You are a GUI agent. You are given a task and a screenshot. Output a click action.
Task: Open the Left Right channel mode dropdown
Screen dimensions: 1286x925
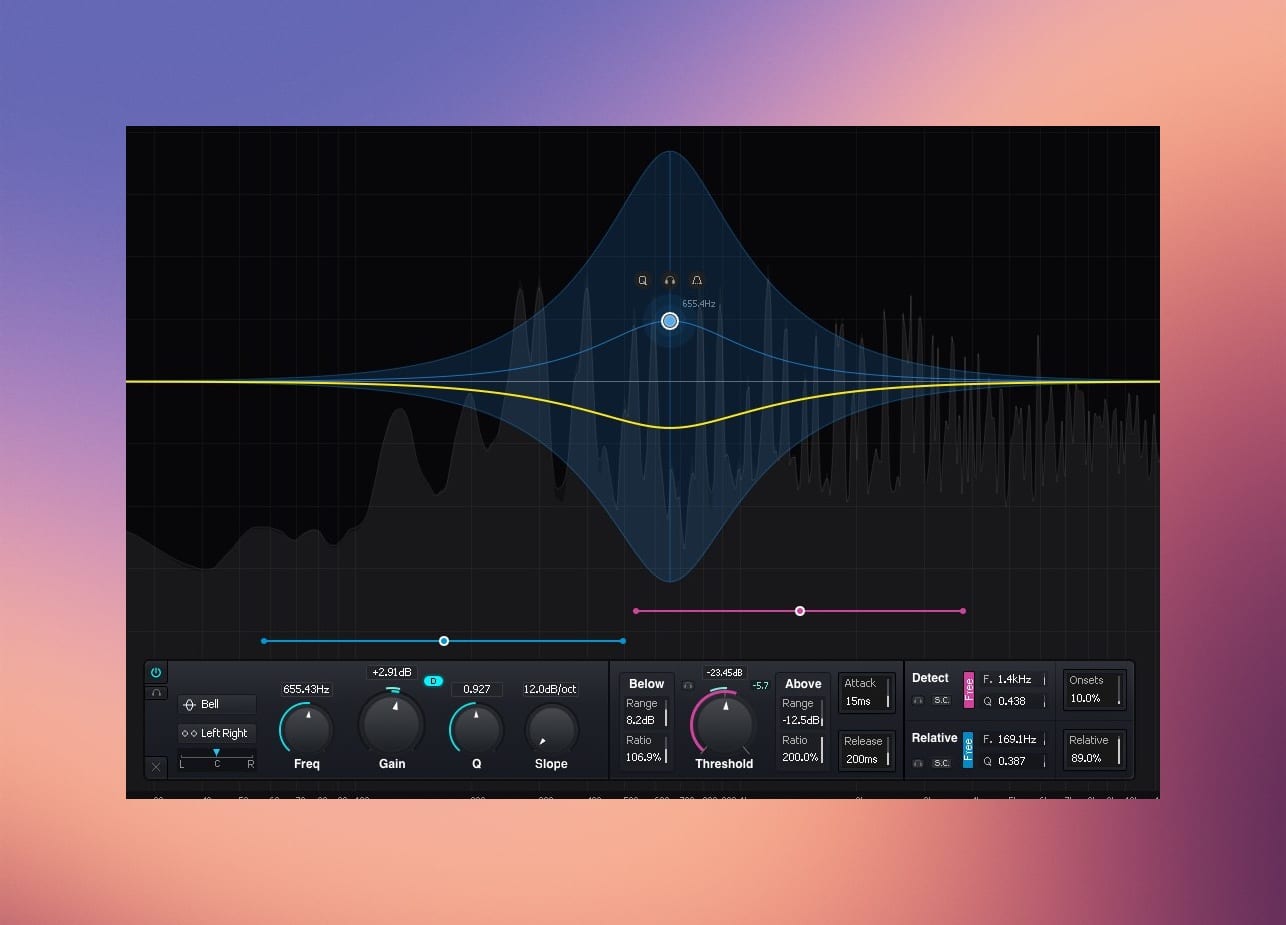217,733
